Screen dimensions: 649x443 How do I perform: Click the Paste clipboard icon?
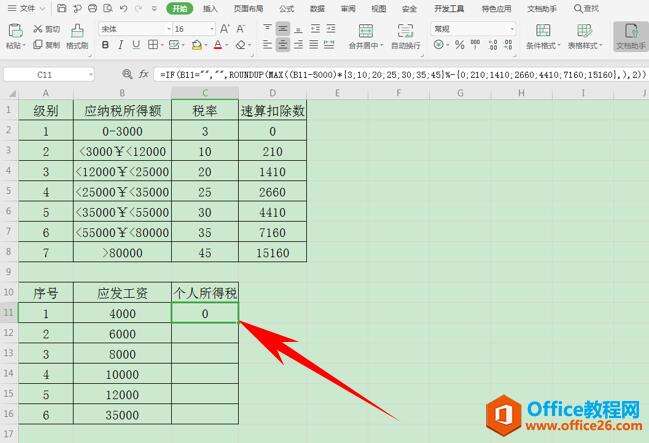15,31
